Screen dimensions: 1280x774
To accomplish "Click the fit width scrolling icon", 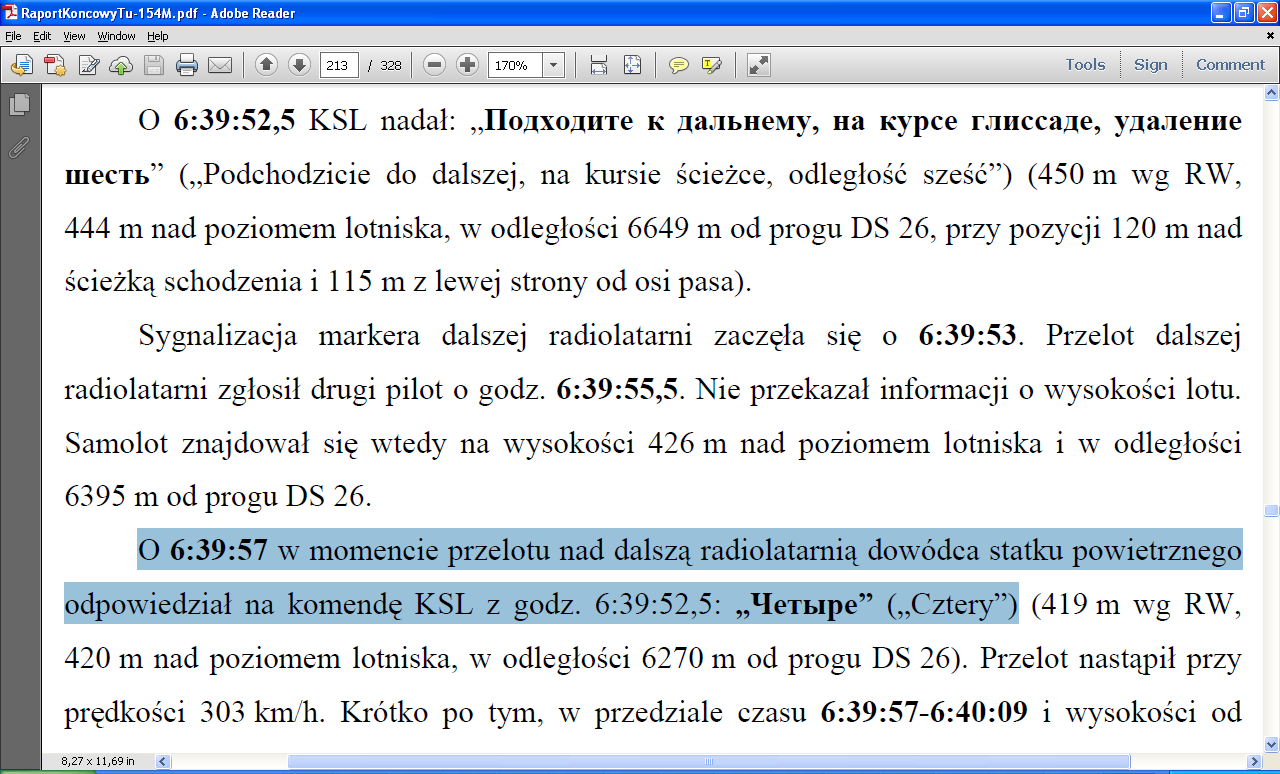I will tap(599, 65).
